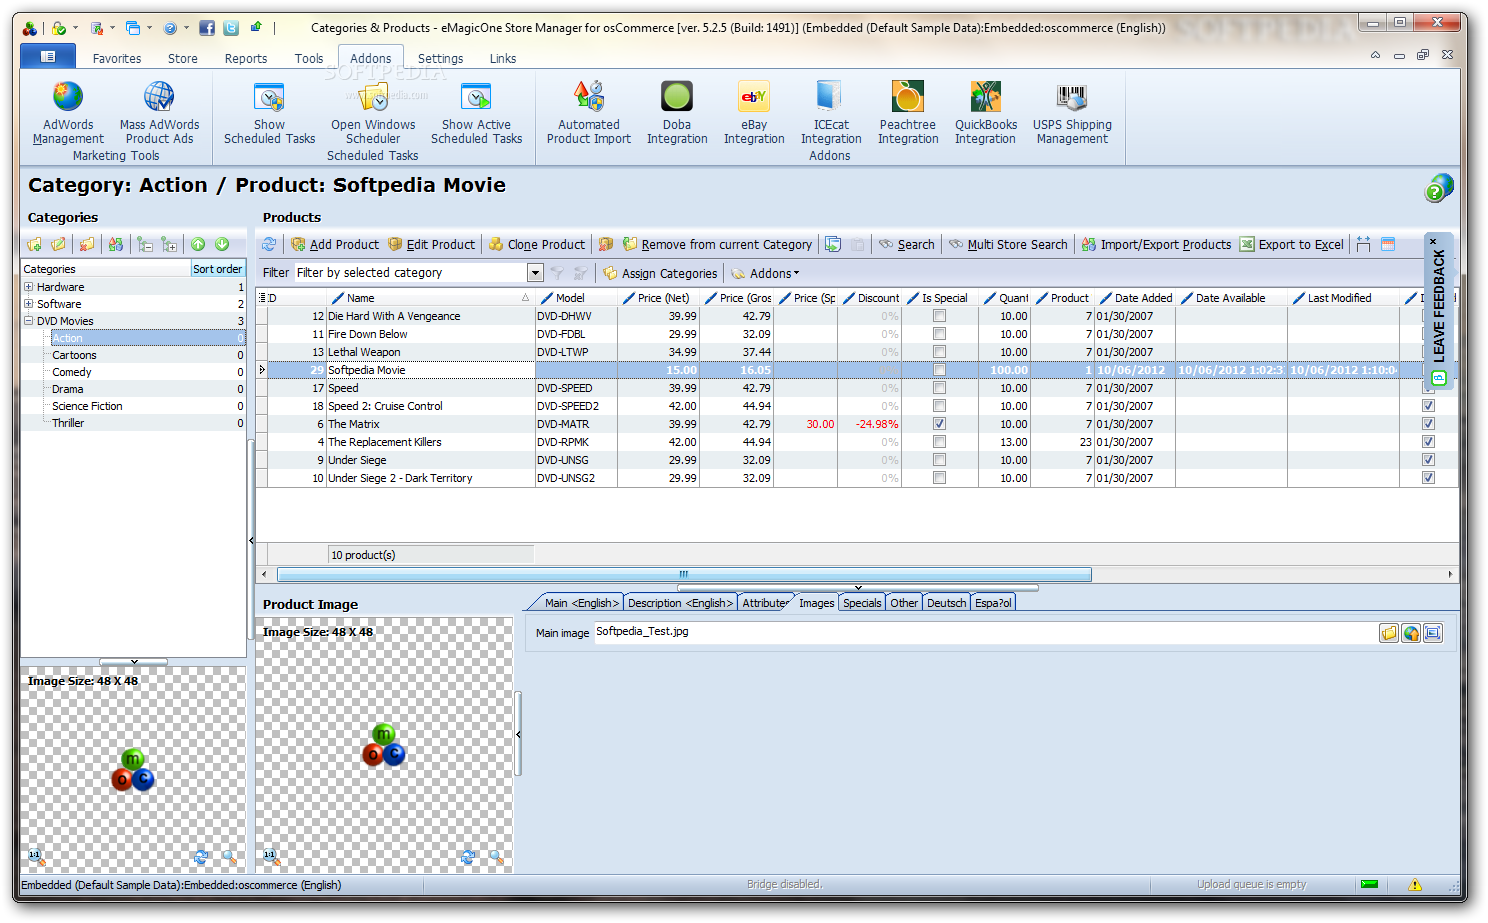1488x923 pixels.
Task: Switch to the Store ribbon tab
Action: (x=183, y=59)
